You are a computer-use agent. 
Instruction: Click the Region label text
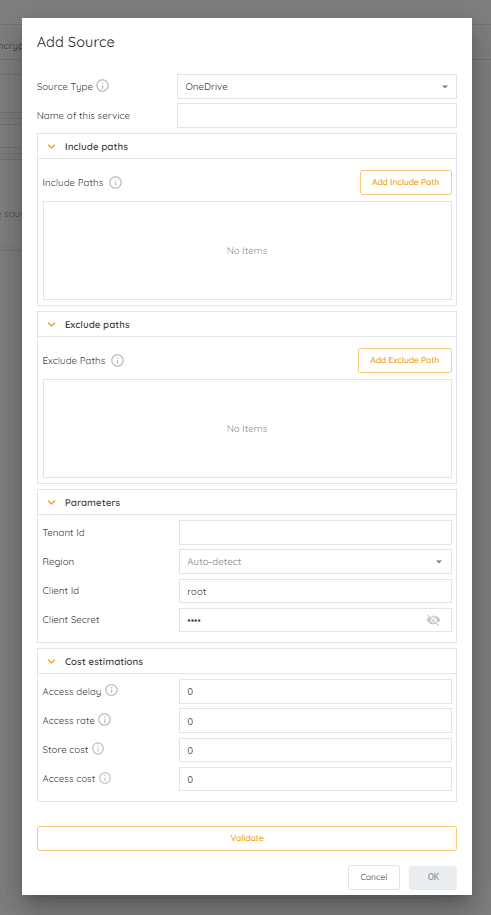[x=58, y=561]
